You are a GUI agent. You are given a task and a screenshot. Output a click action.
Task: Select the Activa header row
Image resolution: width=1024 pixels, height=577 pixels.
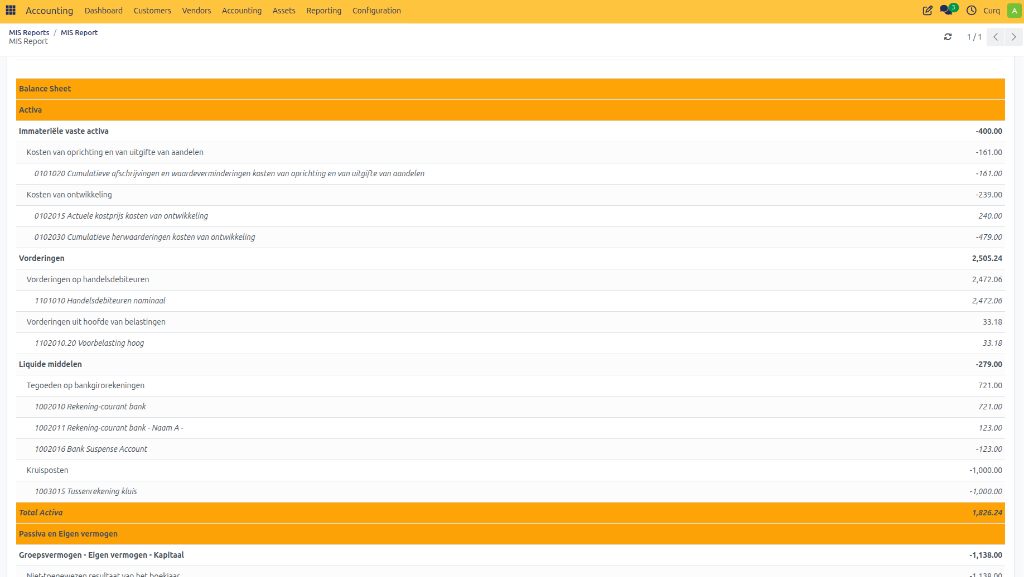(x=510, y=110)
